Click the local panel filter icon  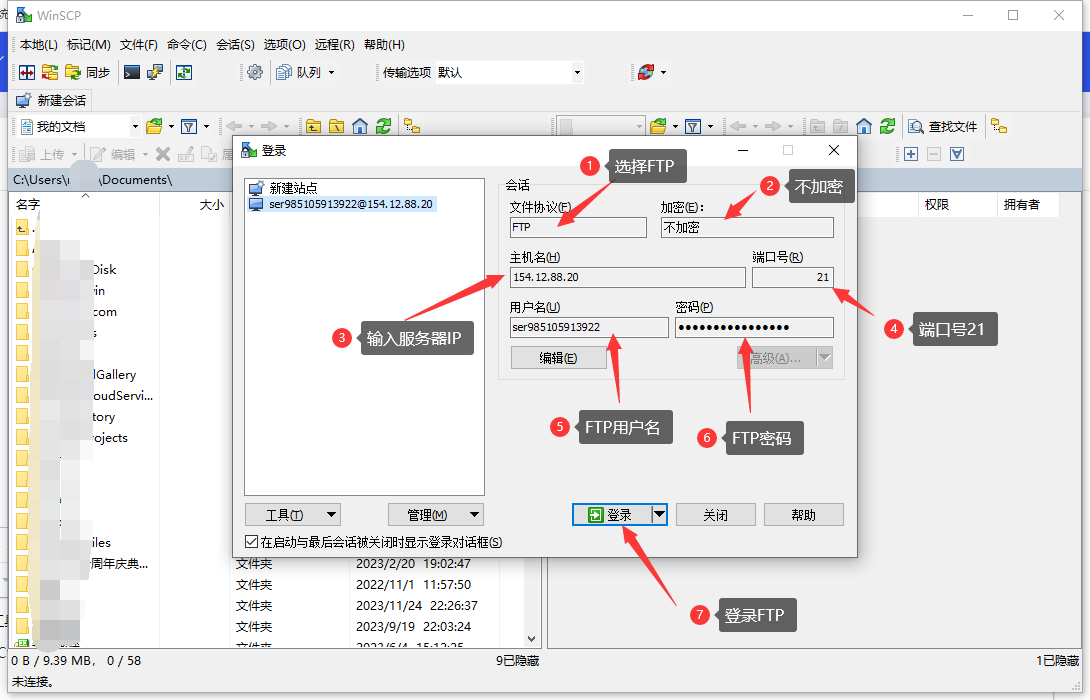pos(188,127)
